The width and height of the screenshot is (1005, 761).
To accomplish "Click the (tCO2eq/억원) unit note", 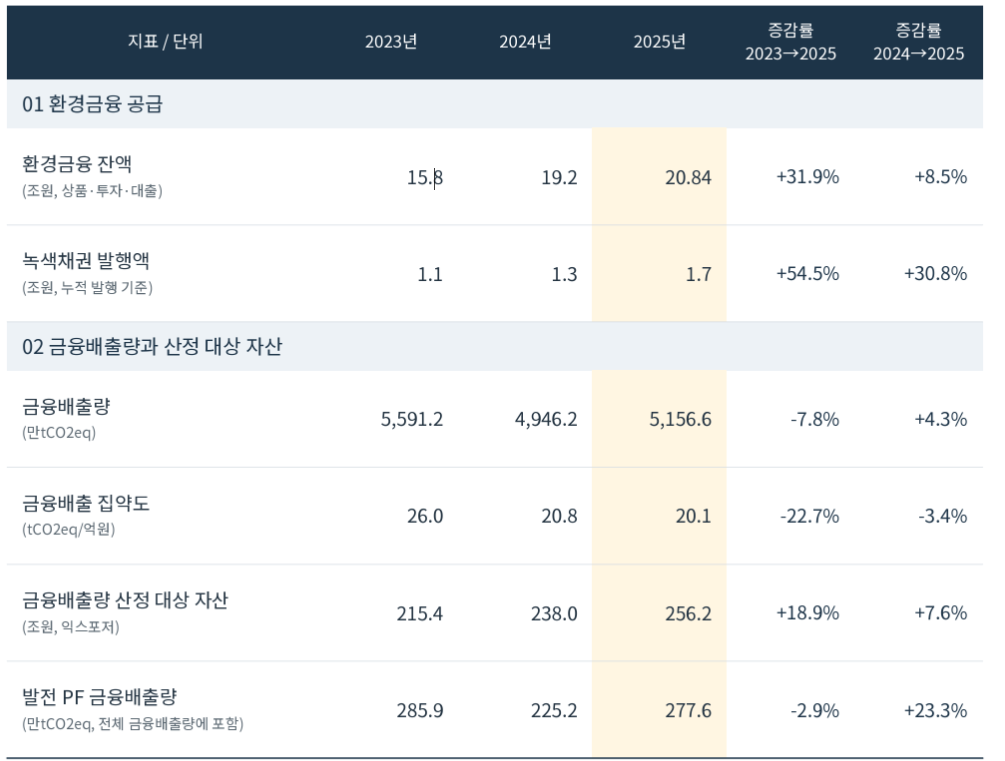I will tap(69, 530).
